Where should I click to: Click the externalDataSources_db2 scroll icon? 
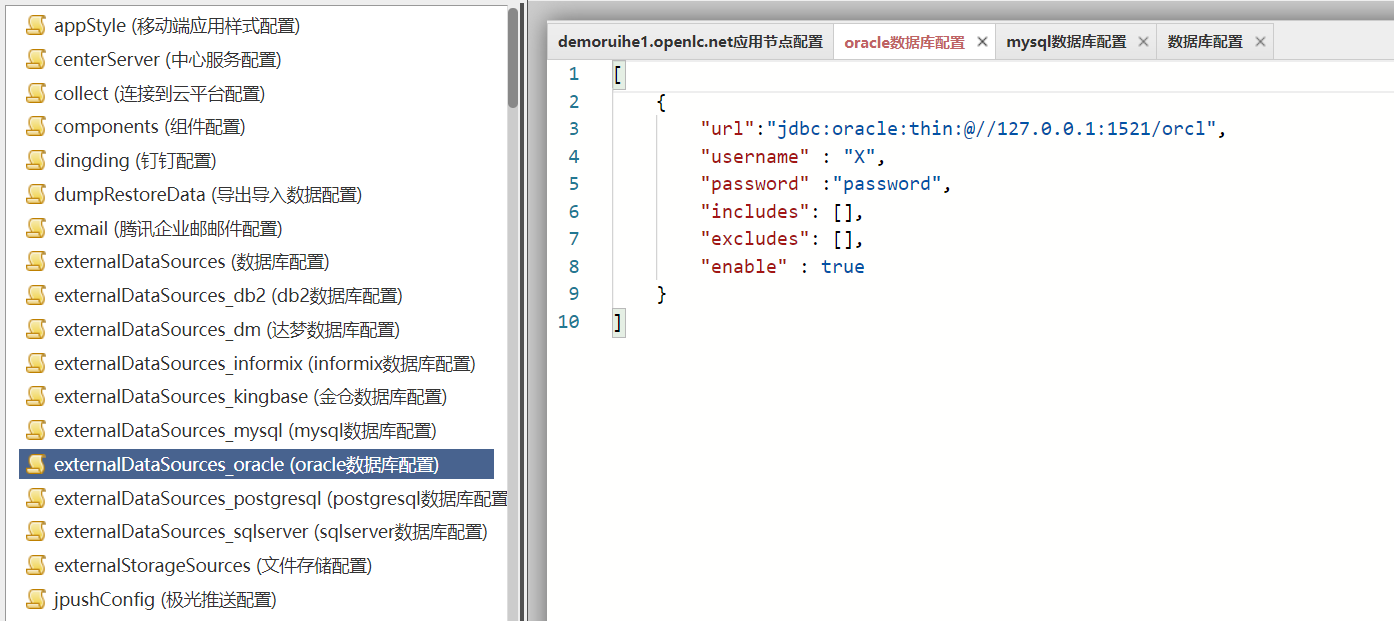[x=36, y=296]
